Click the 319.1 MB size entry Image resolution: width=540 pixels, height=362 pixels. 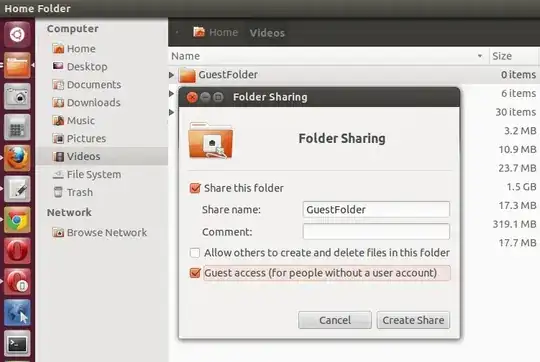coord(514,224)
